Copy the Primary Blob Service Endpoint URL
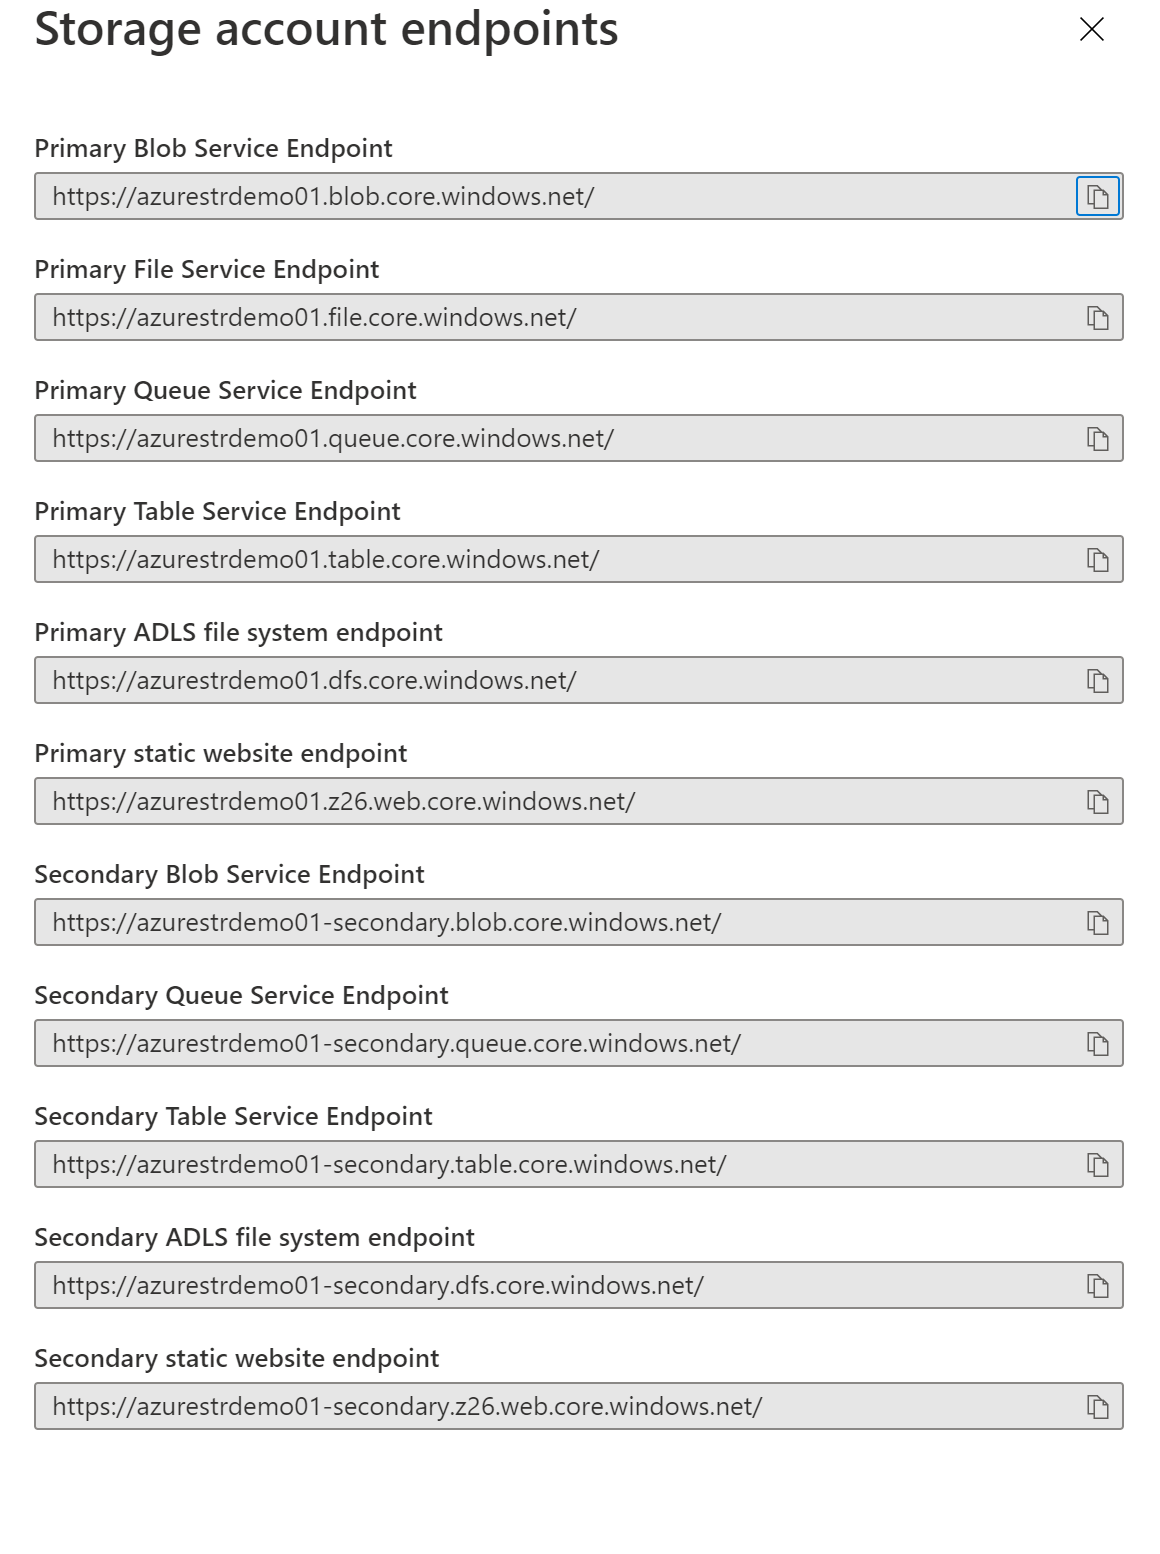The height and width of the screenshot is (1554, 1160). [1096, 198]
